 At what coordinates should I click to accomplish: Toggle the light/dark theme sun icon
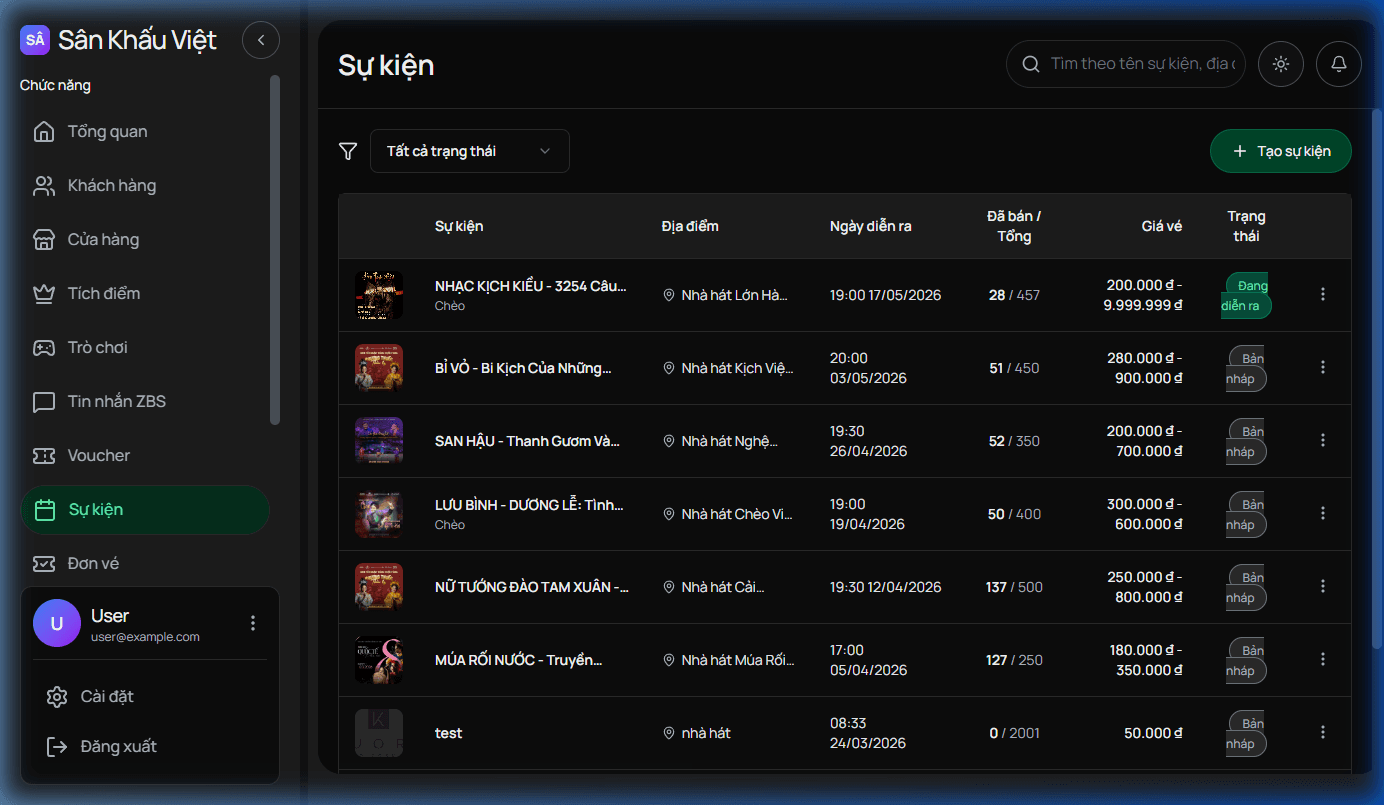pos(1281,64)
